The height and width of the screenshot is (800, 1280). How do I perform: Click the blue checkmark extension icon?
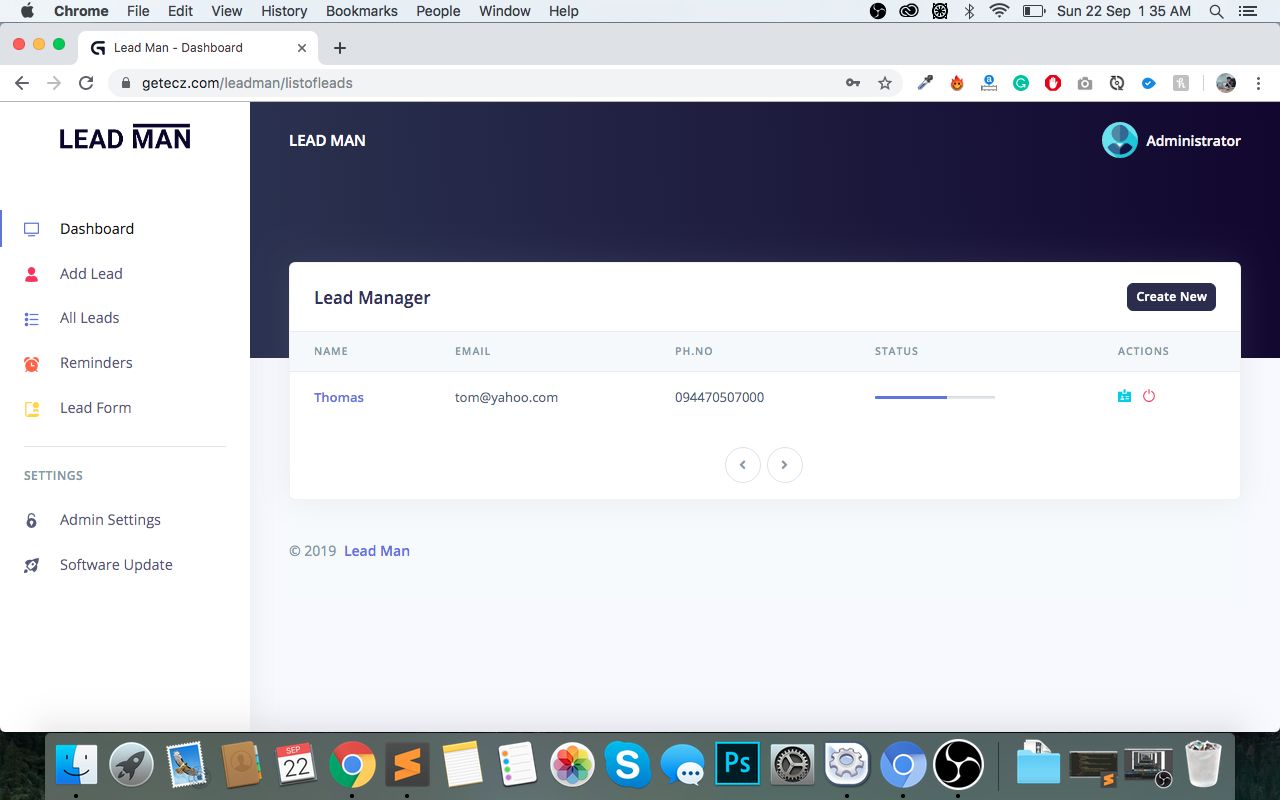click(x=1149, y=83)
